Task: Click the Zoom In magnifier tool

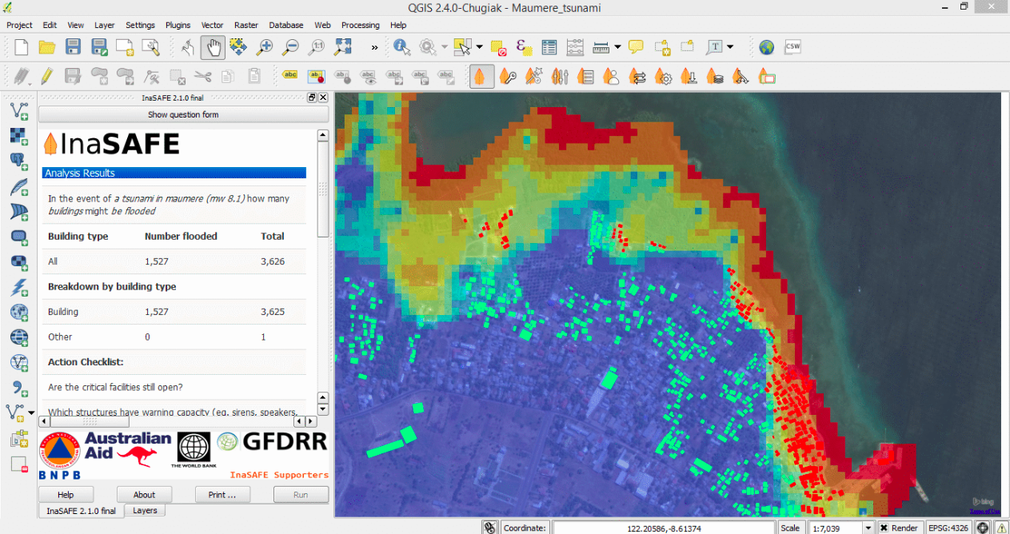Action: [x=264, y=46]
